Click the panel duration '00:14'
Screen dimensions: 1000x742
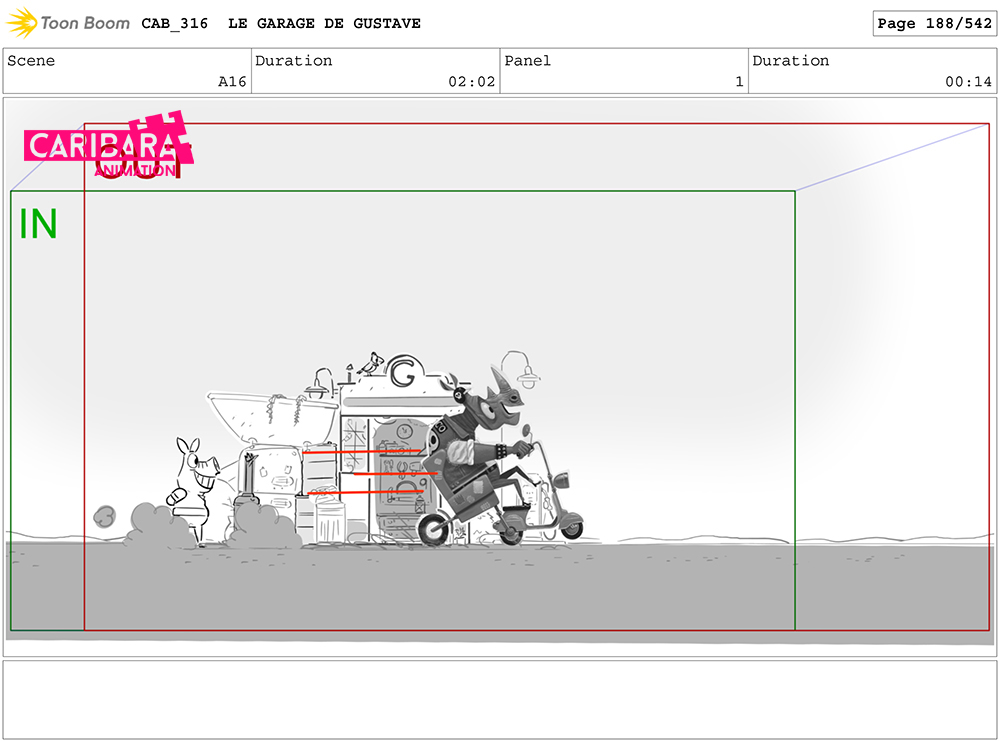click(x=968, y=82)
